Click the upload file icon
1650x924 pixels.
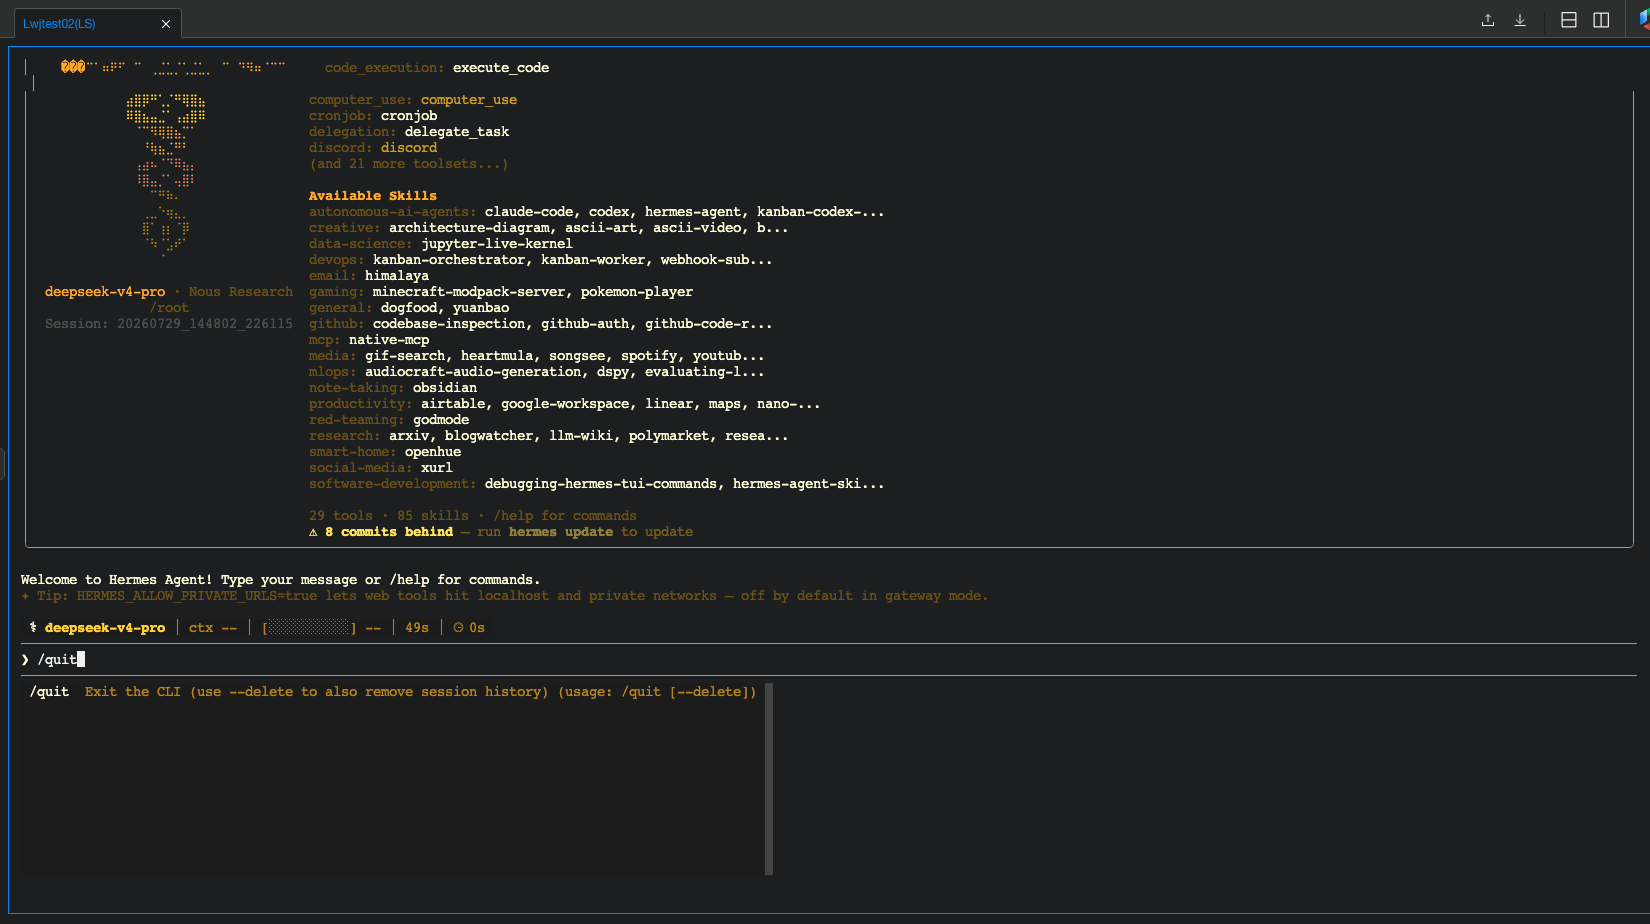pyautogui.click(x=1488, y=20)
